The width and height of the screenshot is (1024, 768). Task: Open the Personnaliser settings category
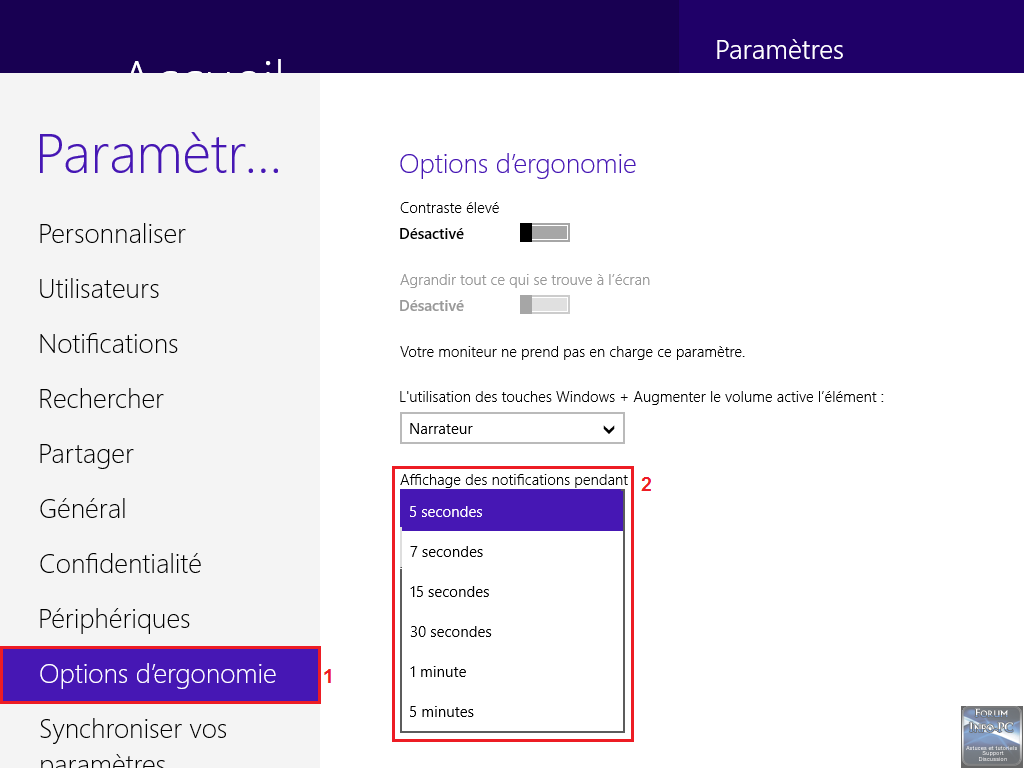point(112,234)
